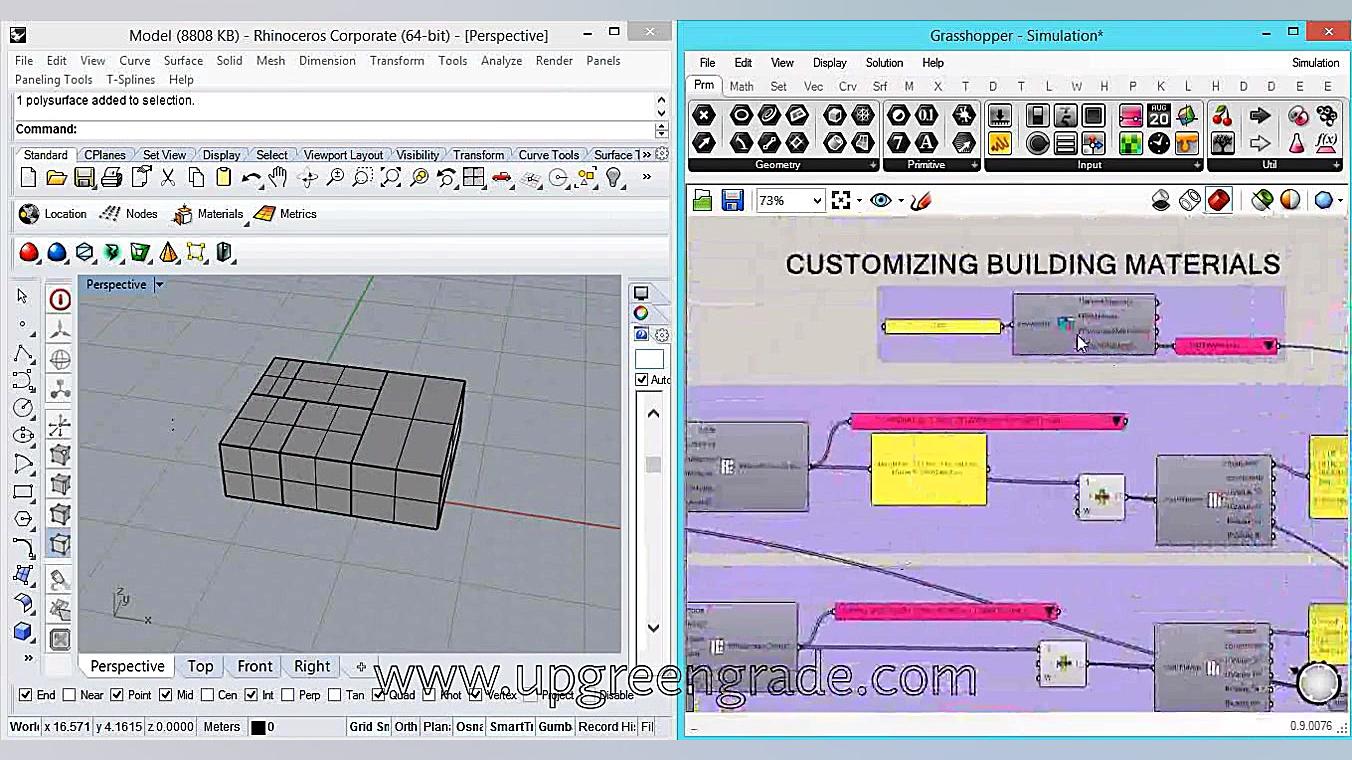1352x760 pixels.
Task: Click the Meters units status bar pane
Action: pos(222,727)
